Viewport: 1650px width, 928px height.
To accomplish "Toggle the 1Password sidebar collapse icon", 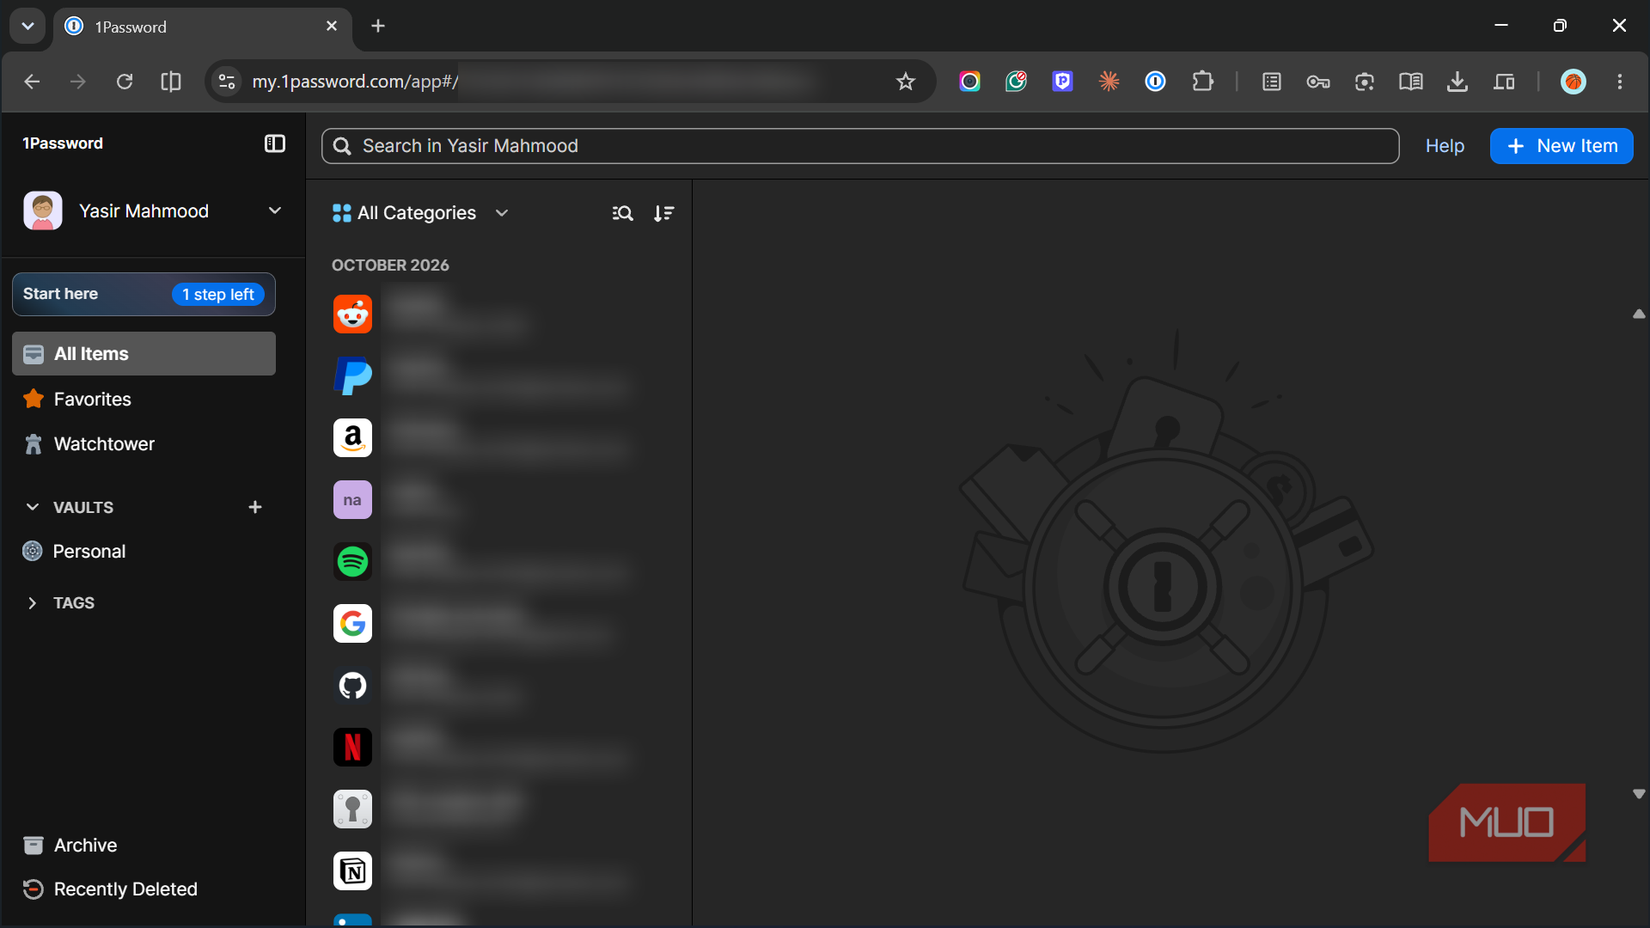I will (x=274, y=144).
